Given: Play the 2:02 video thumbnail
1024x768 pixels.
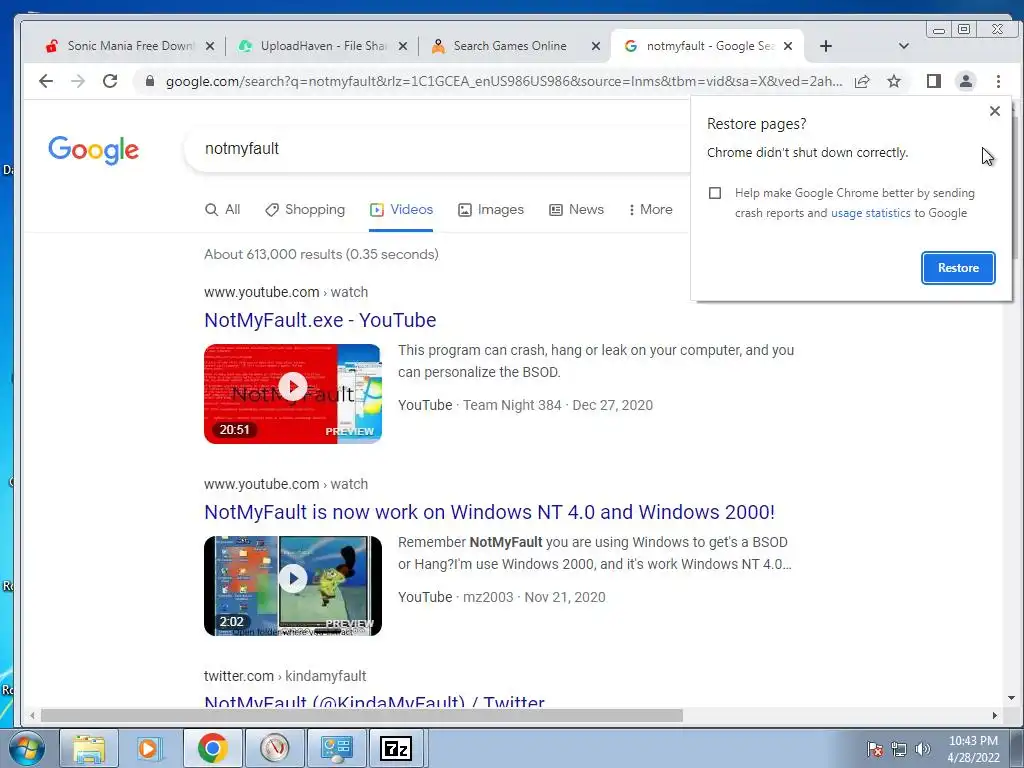Looking at the screenshot, I should [x=293, y=586].
